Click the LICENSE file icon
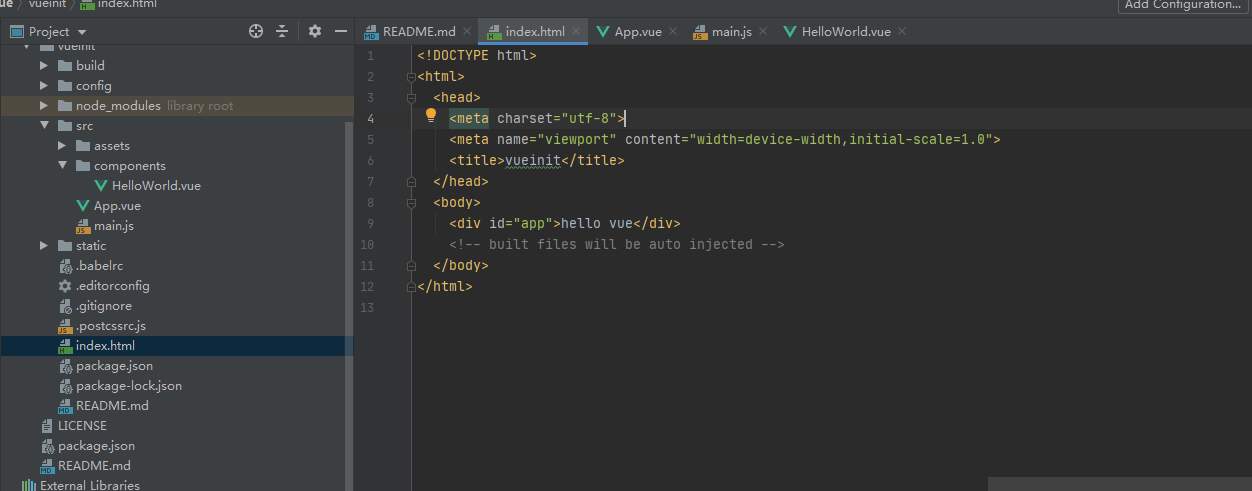The height and width of the screenshot is (491, 1252). click(47, 426)
